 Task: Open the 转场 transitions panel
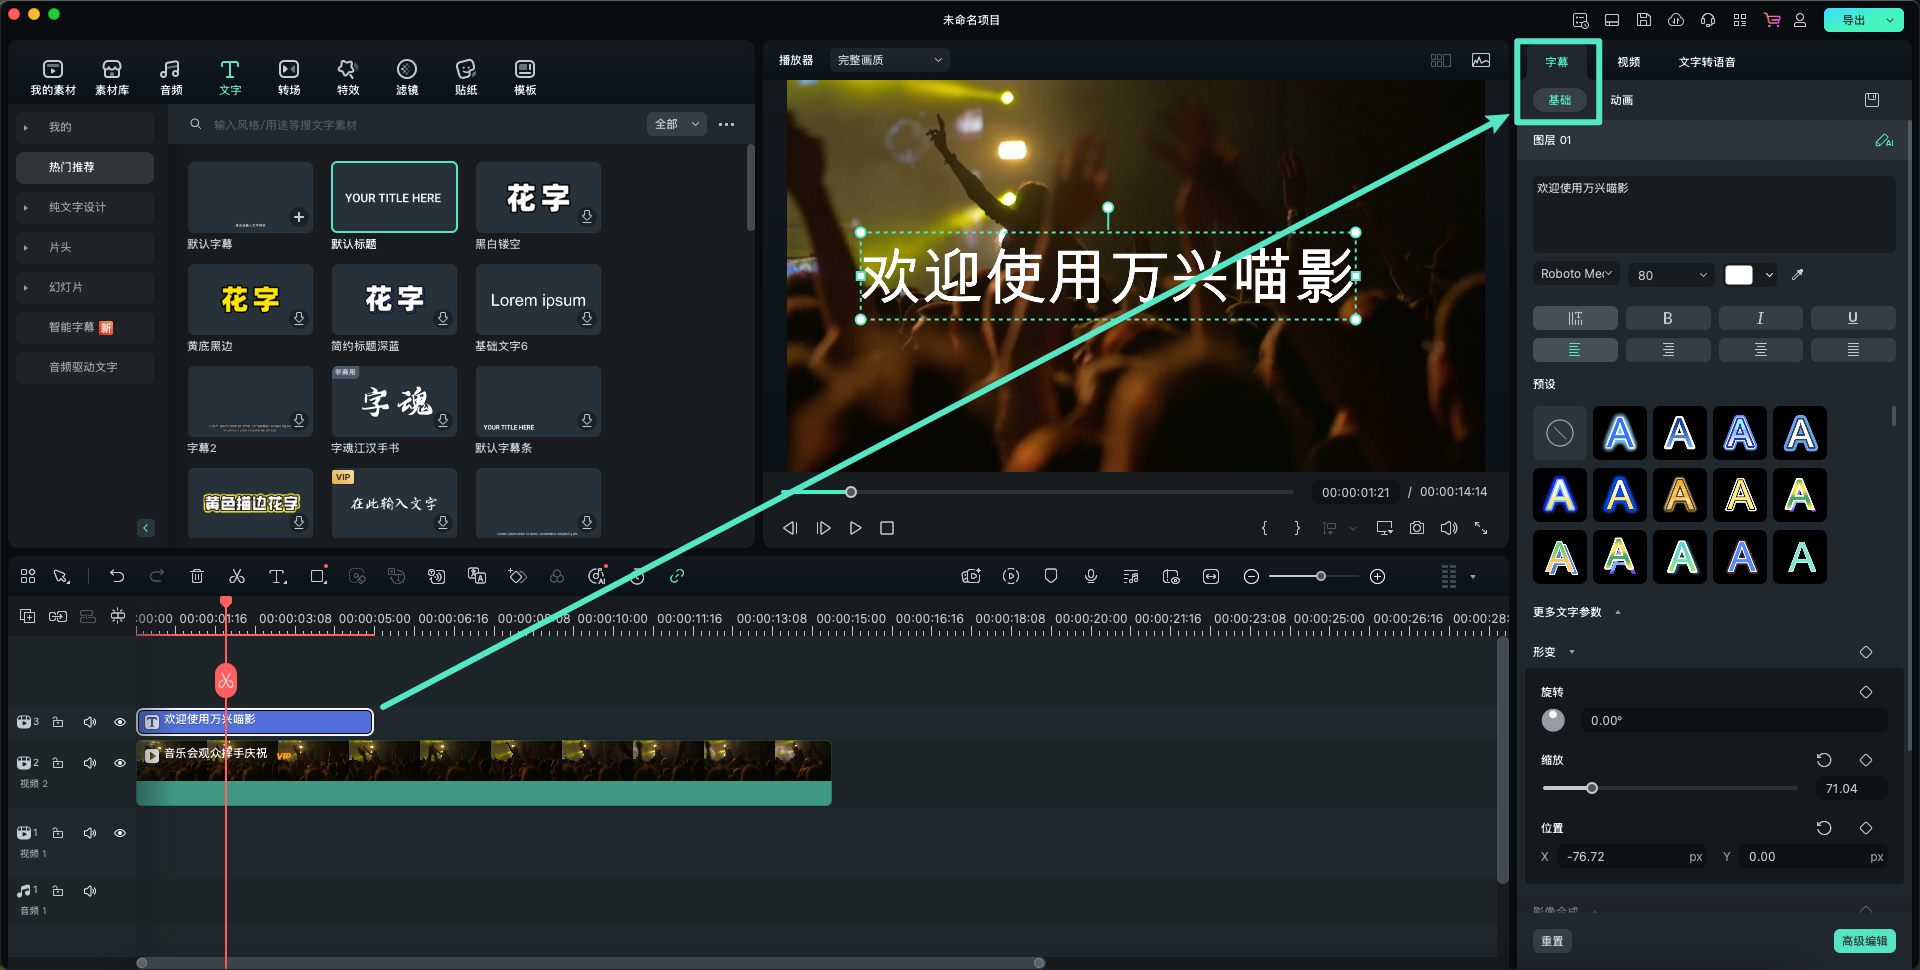288,76
